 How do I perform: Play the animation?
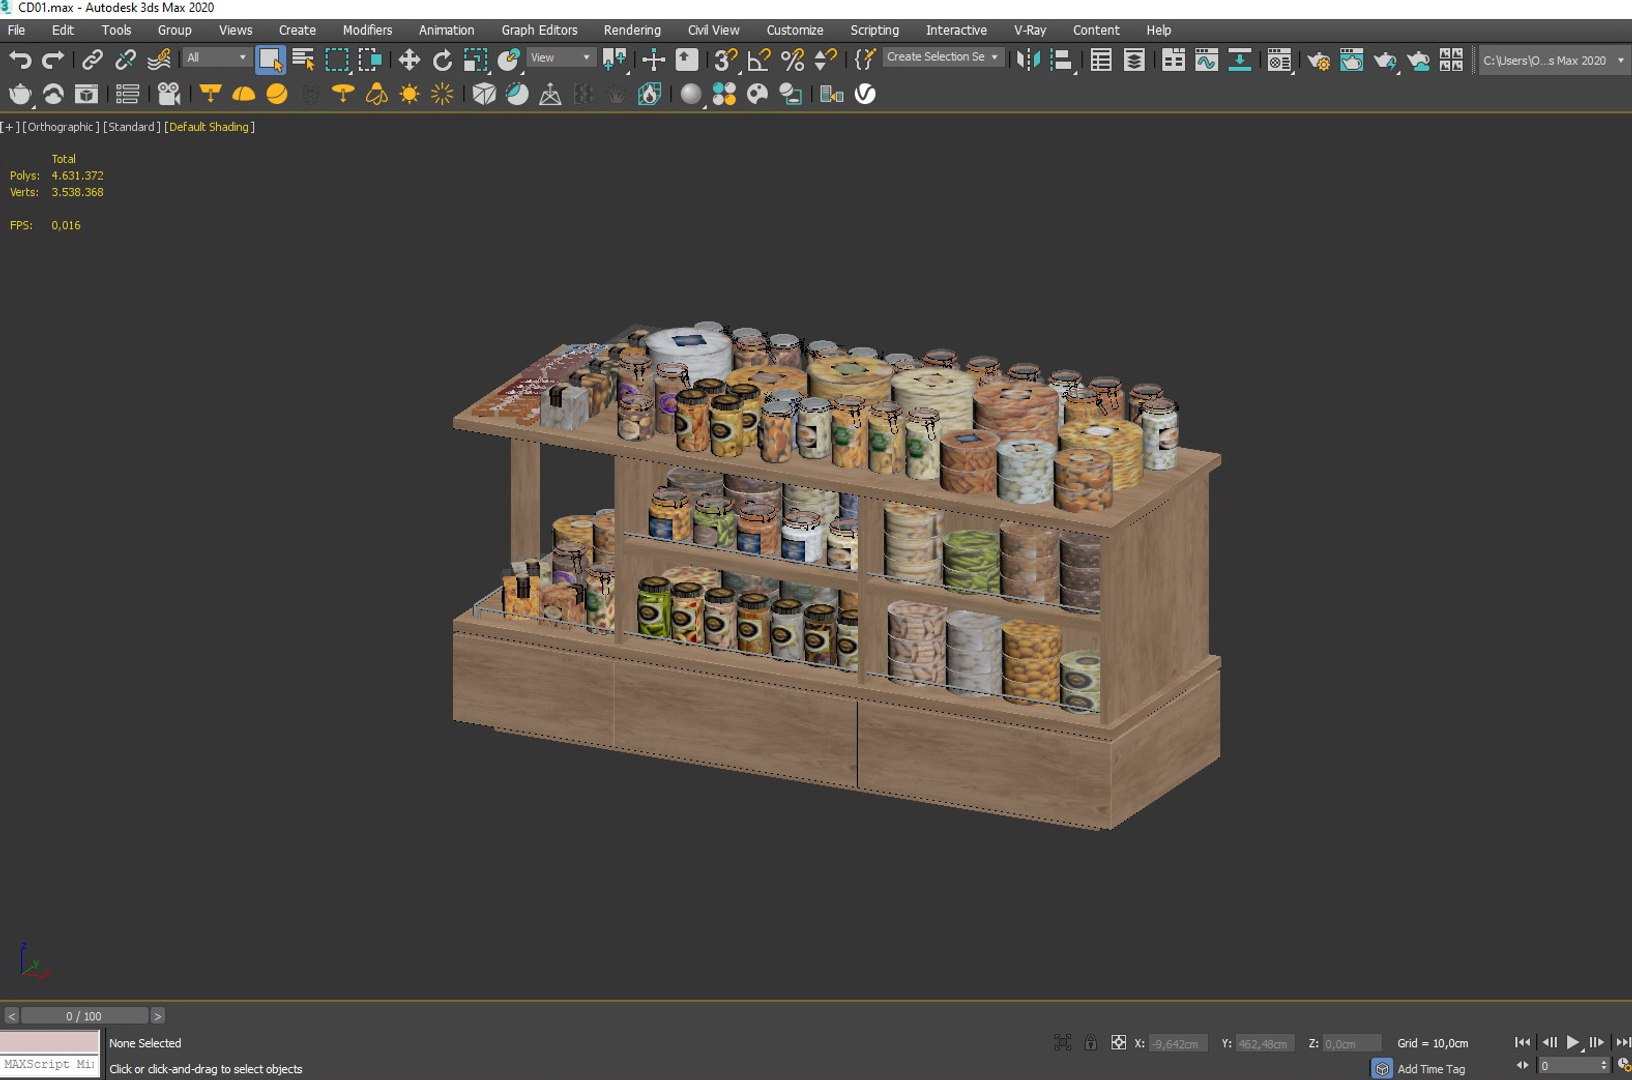point(1572,1043)
